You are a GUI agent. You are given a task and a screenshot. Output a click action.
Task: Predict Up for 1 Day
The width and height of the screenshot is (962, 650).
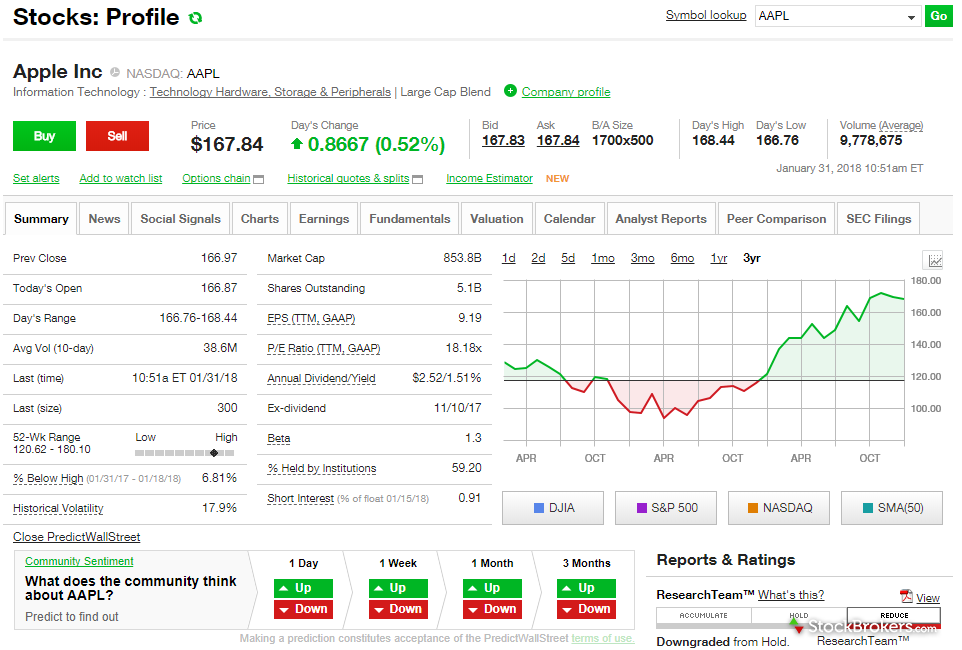(303, 588)
